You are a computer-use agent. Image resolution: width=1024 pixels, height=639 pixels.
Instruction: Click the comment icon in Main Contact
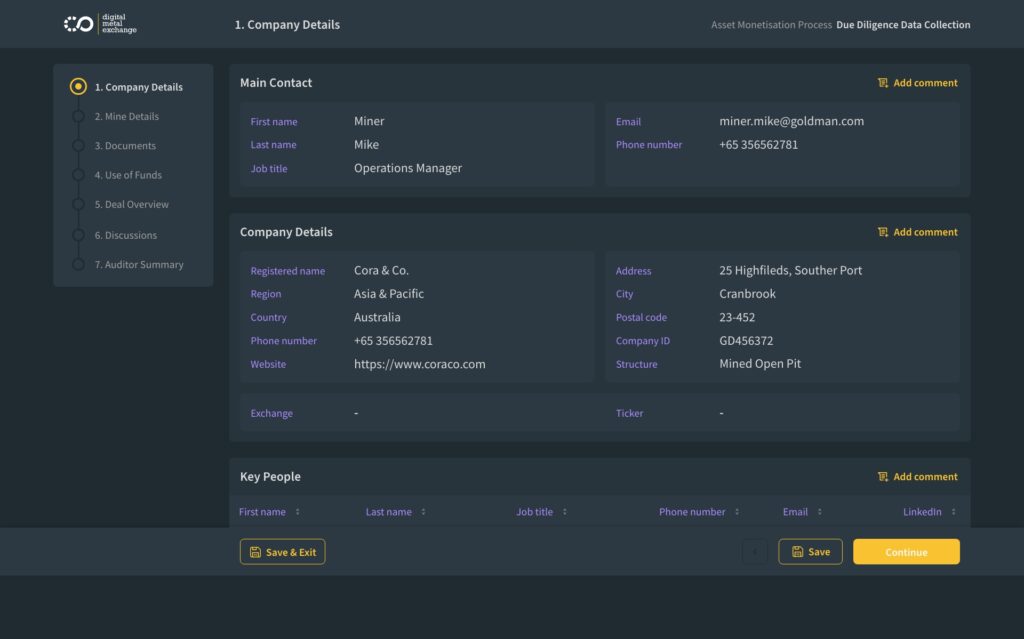(x=883, y=83)
